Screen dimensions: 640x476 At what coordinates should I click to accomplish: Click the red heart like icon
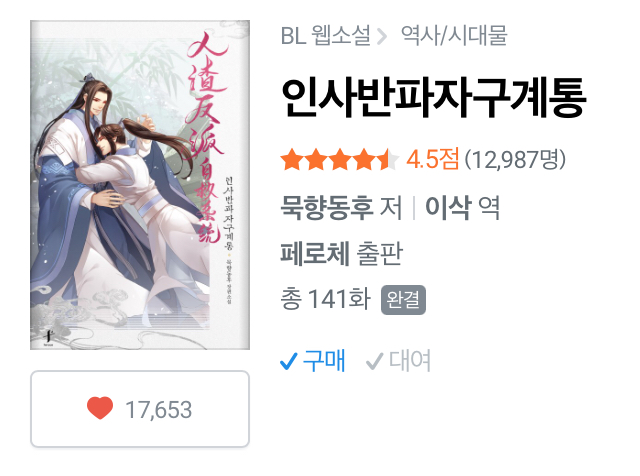pyautogui.click(x=100, y=408)
